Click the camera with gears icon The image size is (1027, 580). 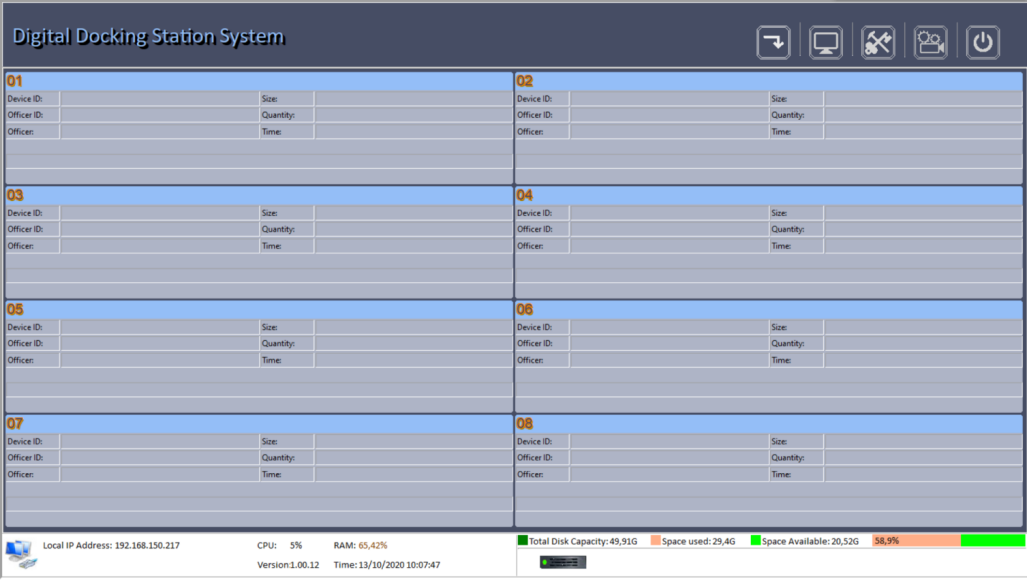pyautogui.click(x=930, y=42)
